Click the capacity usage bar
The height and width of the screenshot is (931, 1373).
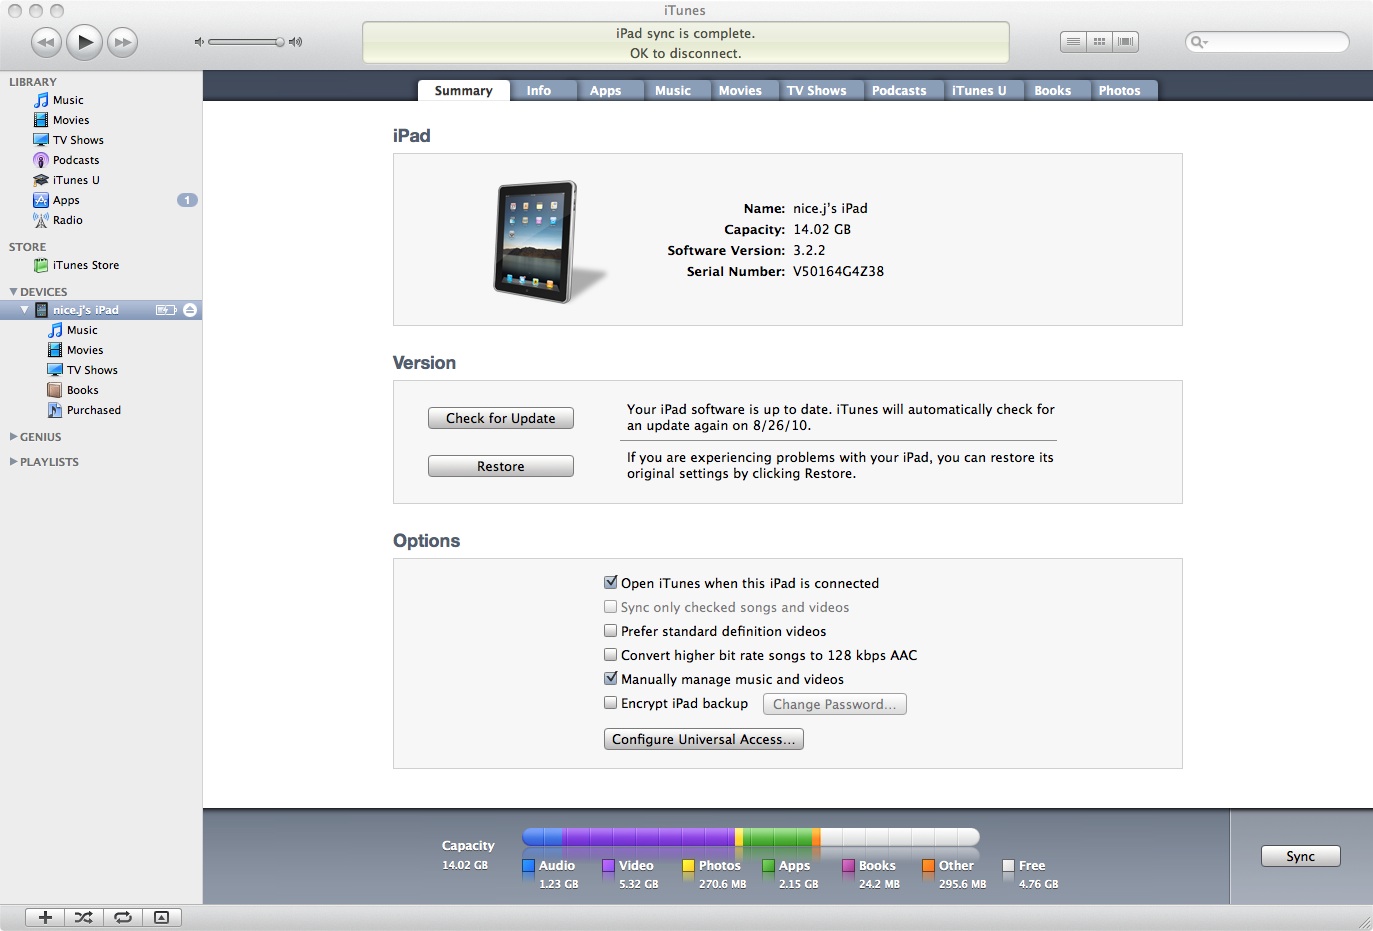751,837
